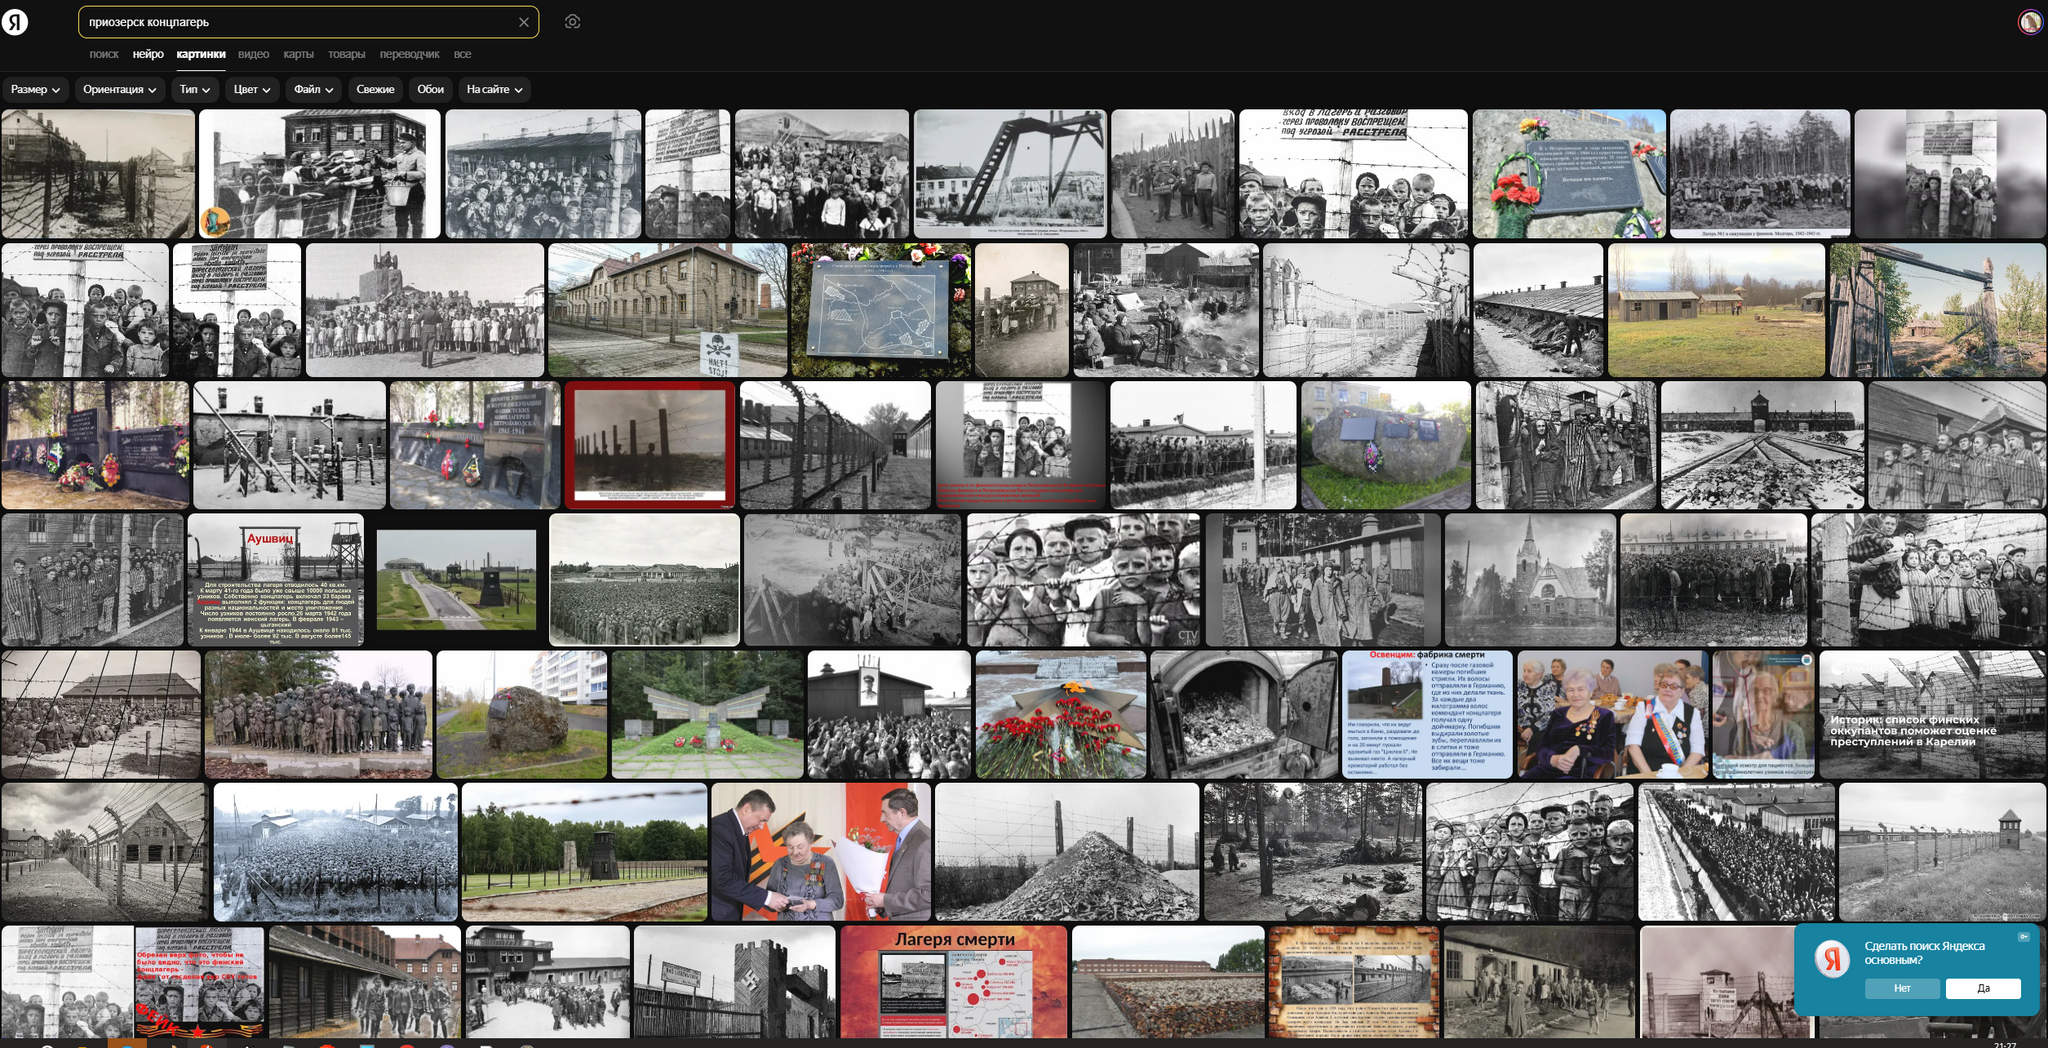
Task: Open search by image camera icon
Action: point(572,22)
